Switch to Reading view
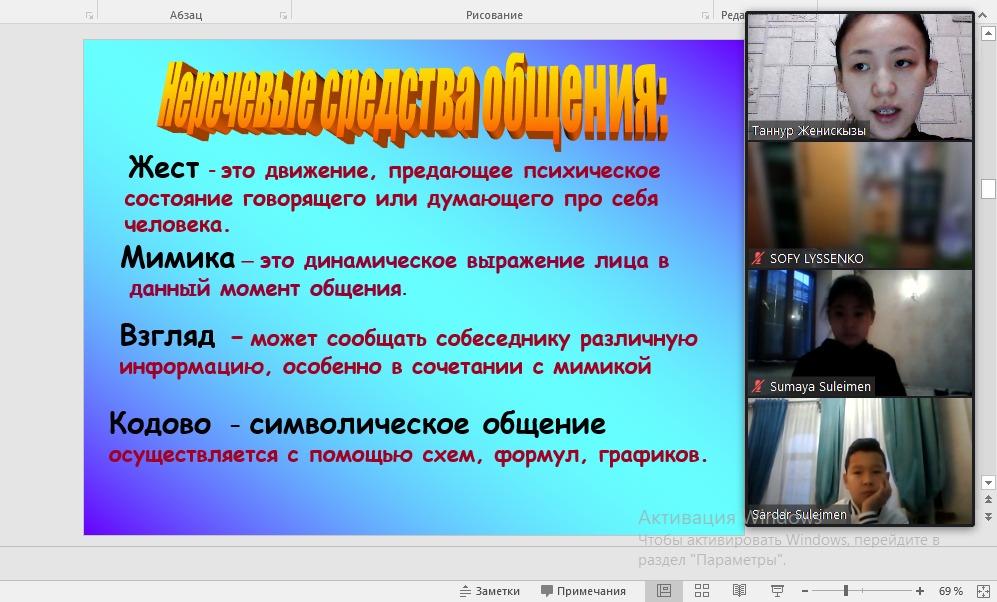997x602 pixels. (x=739, y=591)
